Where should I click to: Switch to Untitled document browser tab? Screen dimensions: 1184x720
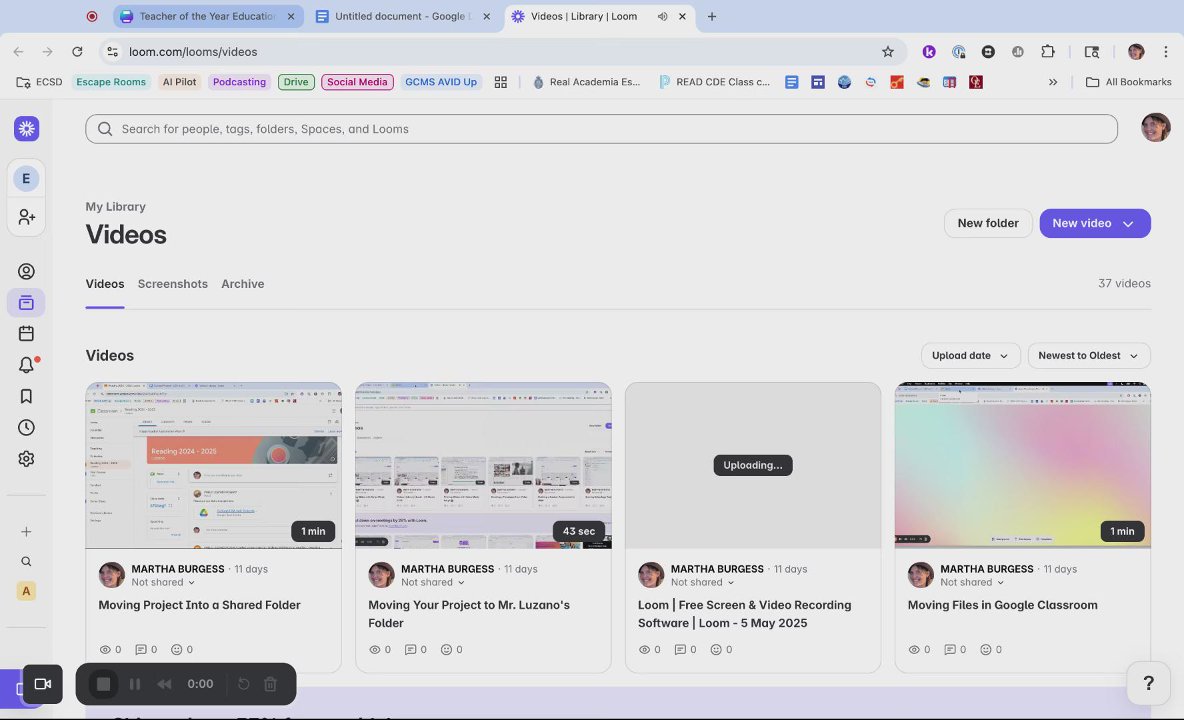(402, 16)
